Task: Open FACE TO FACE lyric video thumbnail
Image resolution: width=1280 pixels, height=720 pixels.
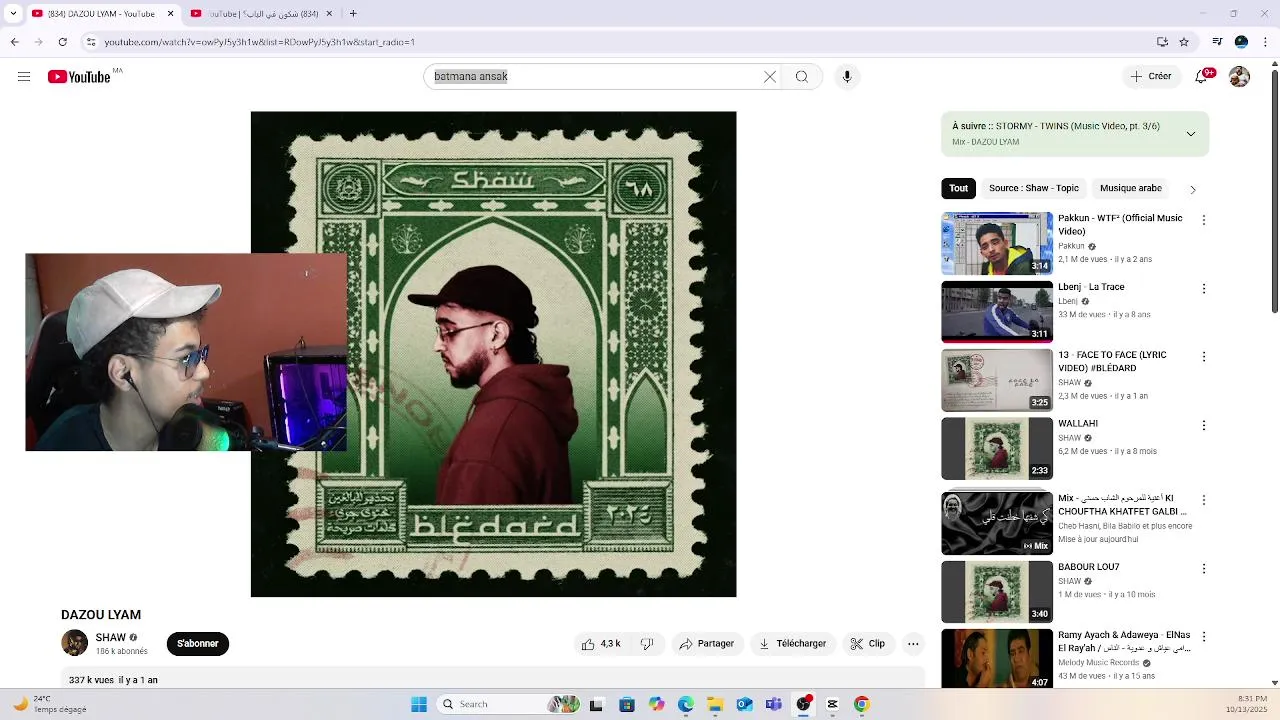Action: point(997,380)
